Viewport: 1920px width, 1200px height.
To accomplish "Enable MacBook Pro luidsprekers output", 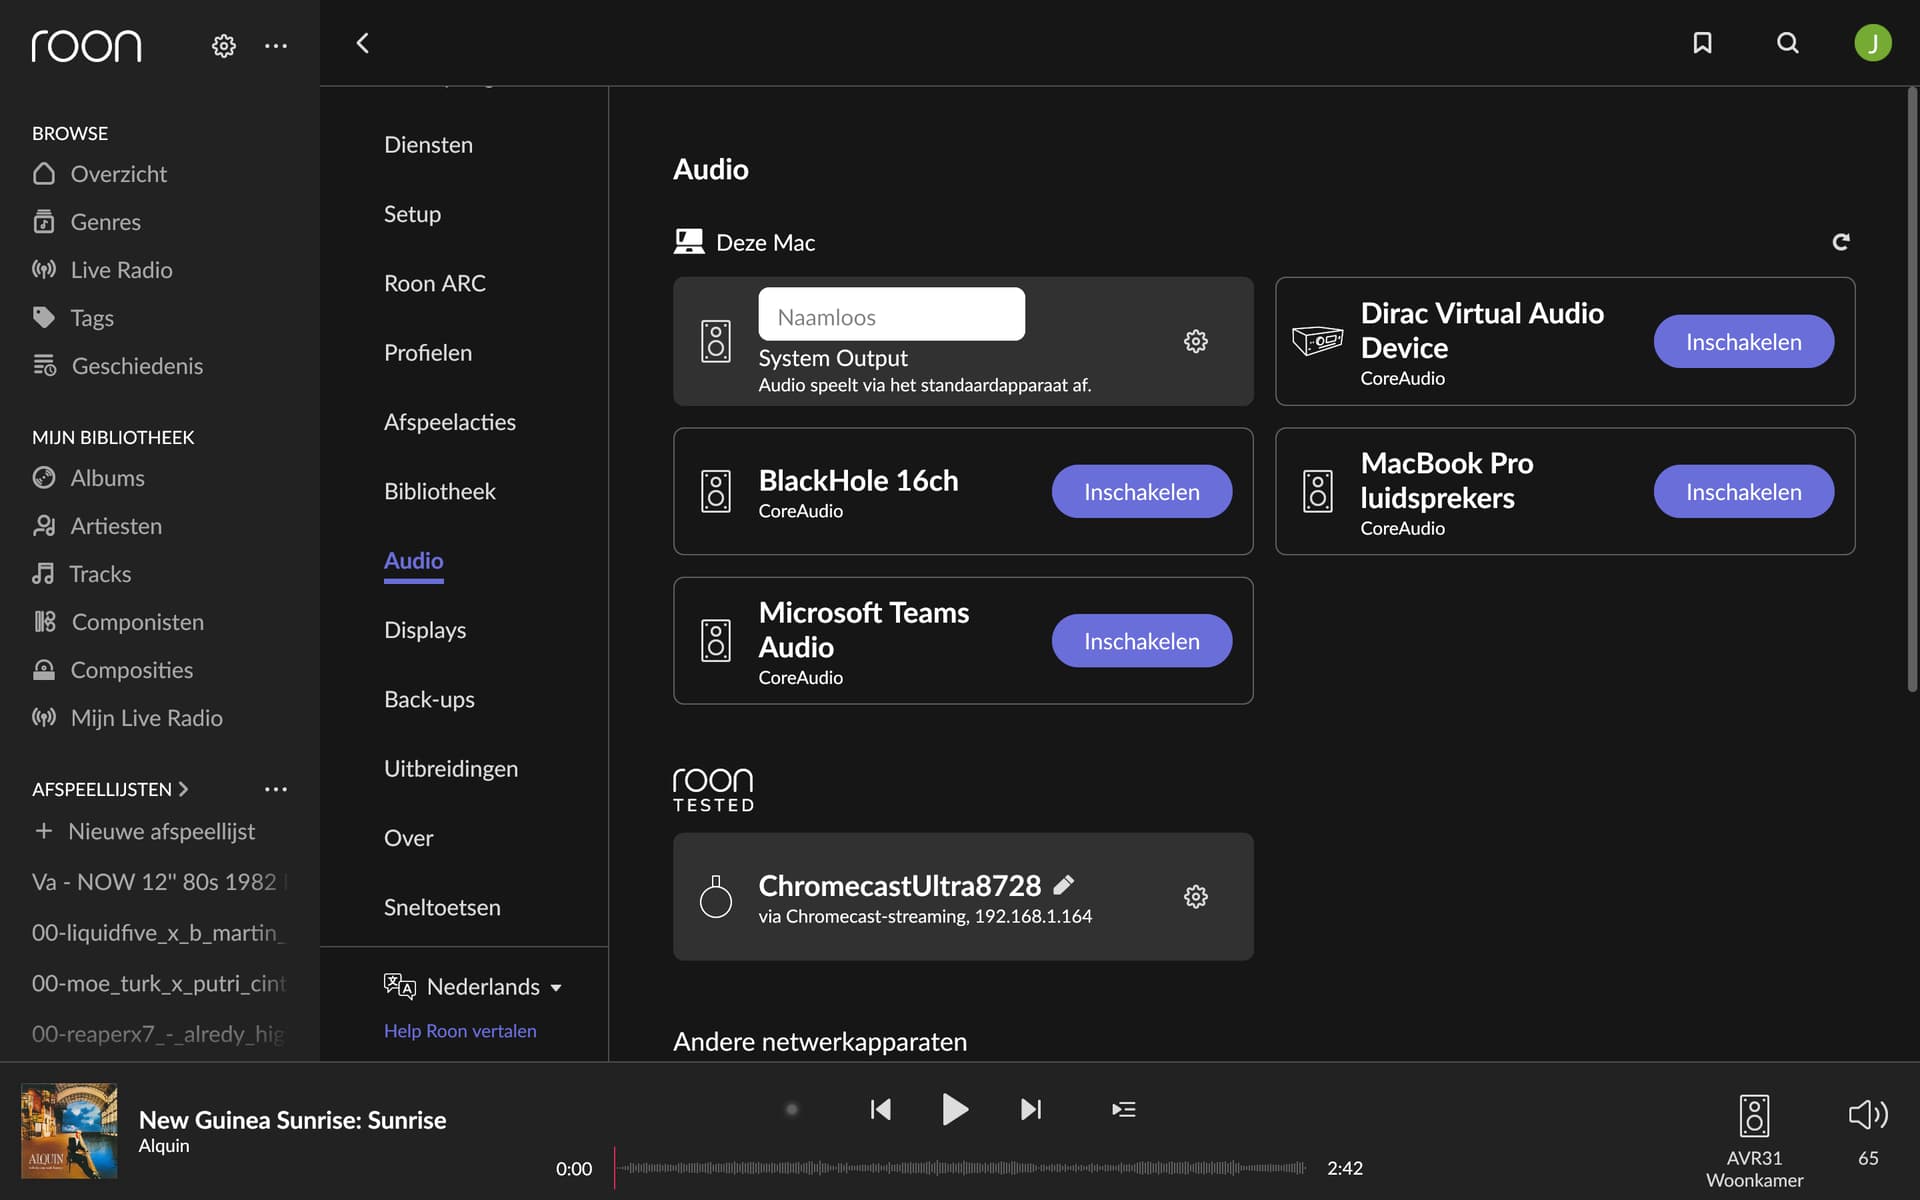I will tap(1743, 491).
